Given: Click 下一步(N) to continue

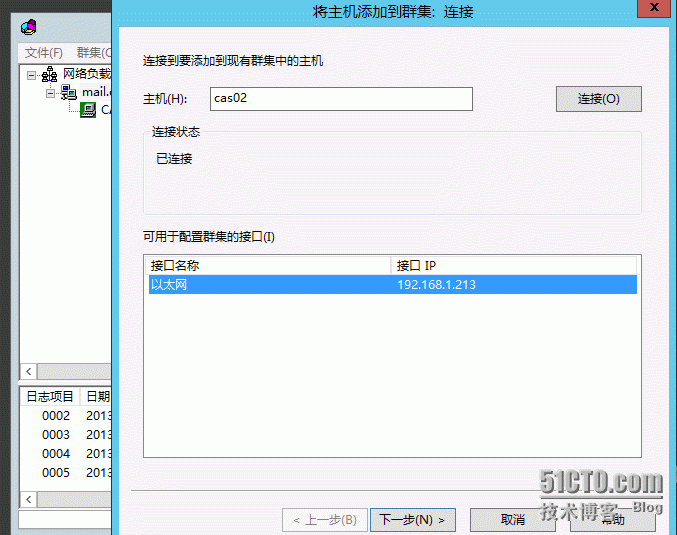Looking at the screenshot, I should [412, 519].
